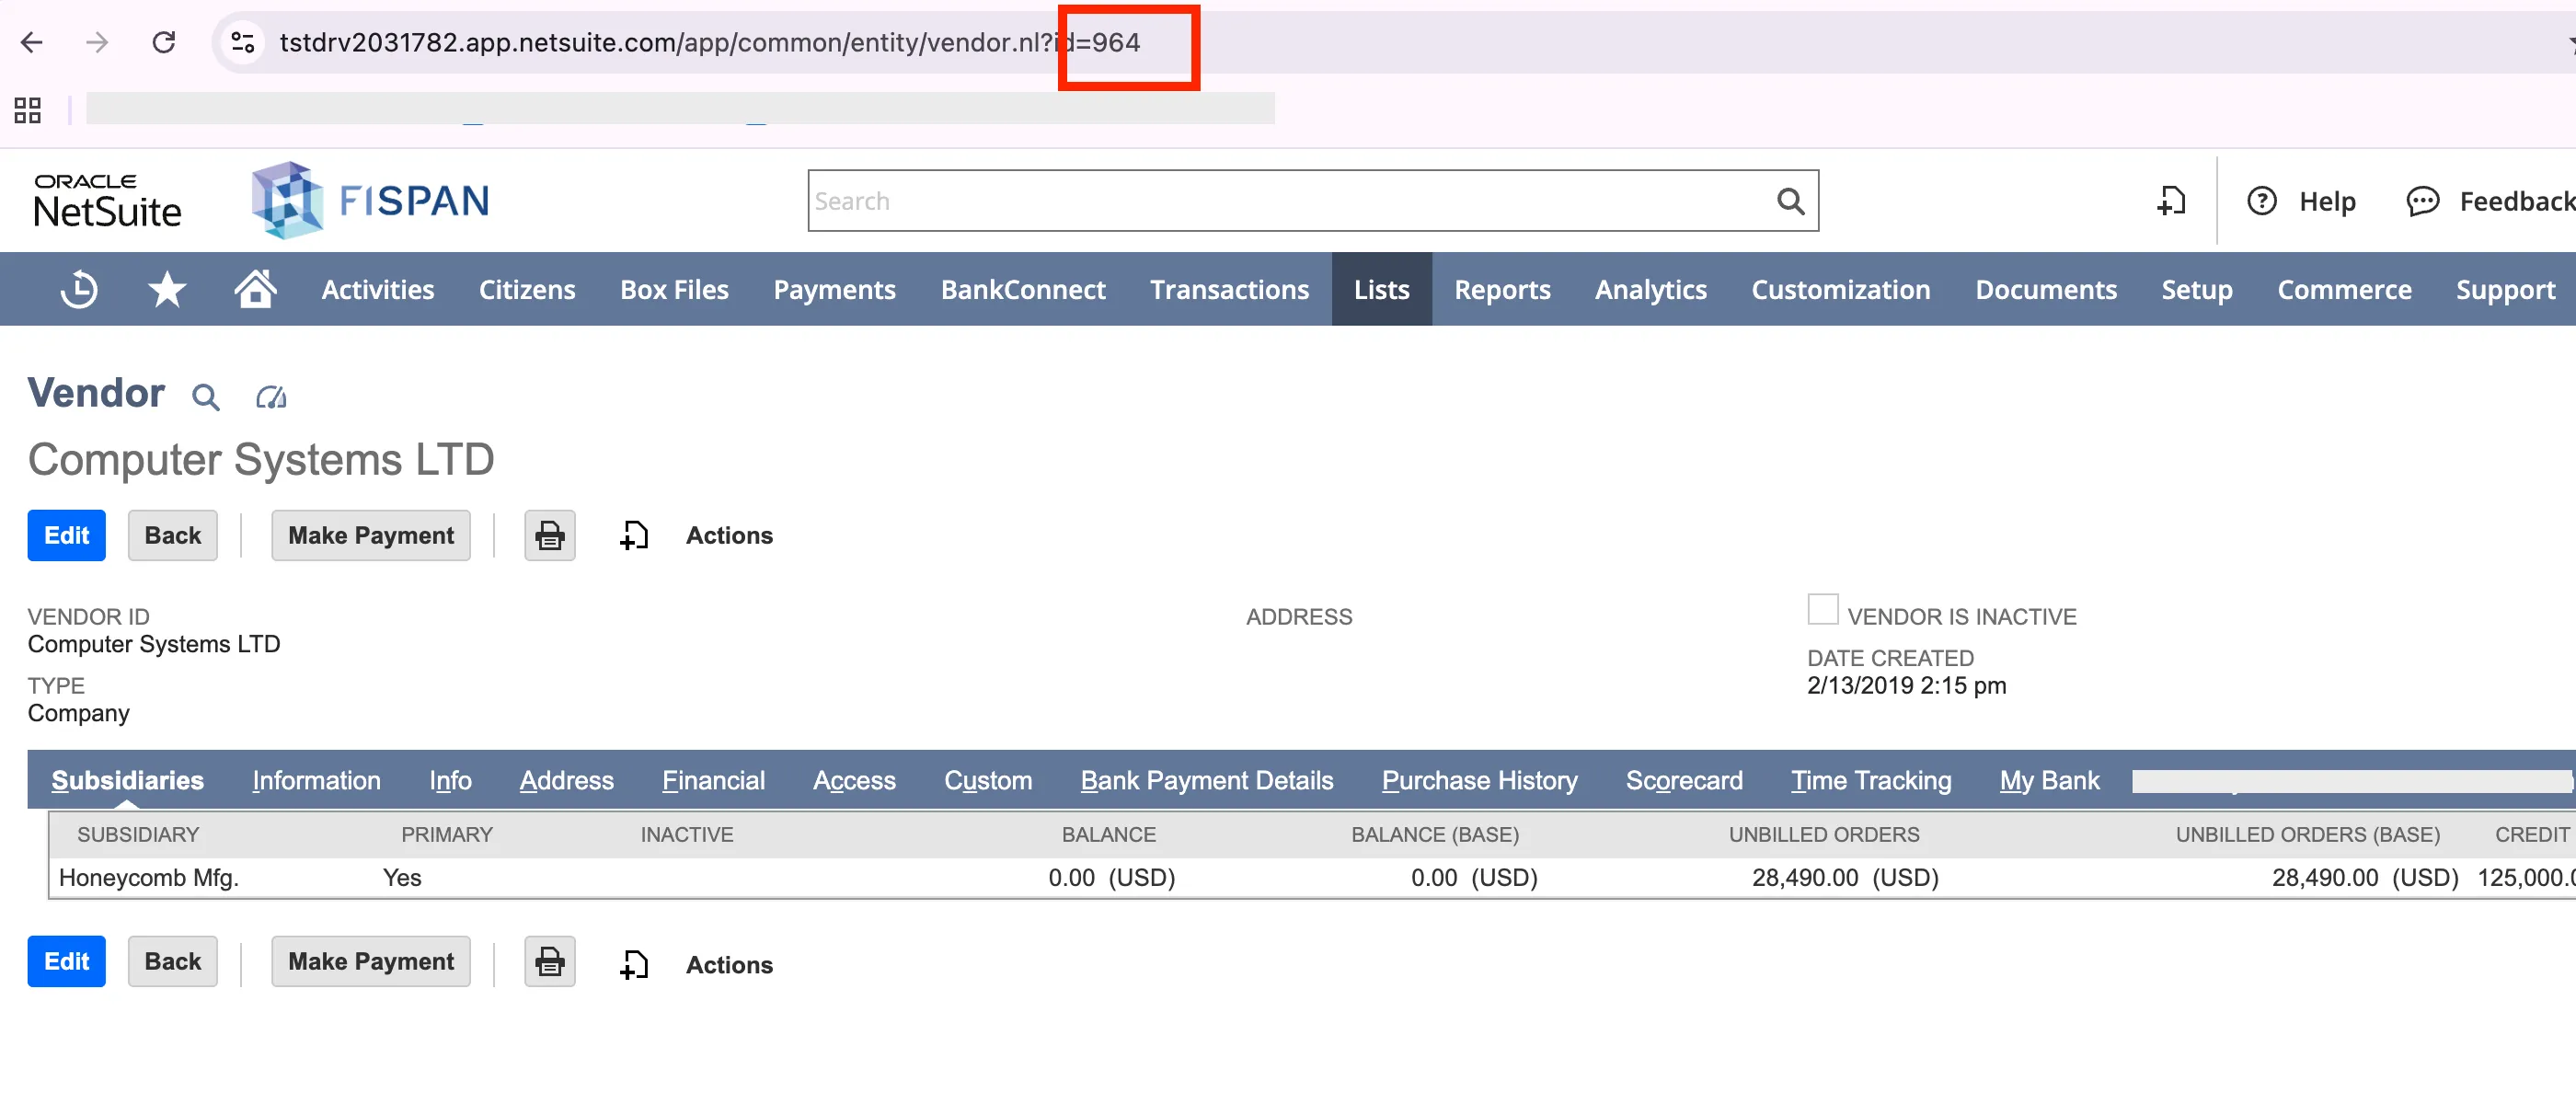Go to Home dashboard icon
This screenshot has height=1104, width=2576.
click(x=255, y=288)
